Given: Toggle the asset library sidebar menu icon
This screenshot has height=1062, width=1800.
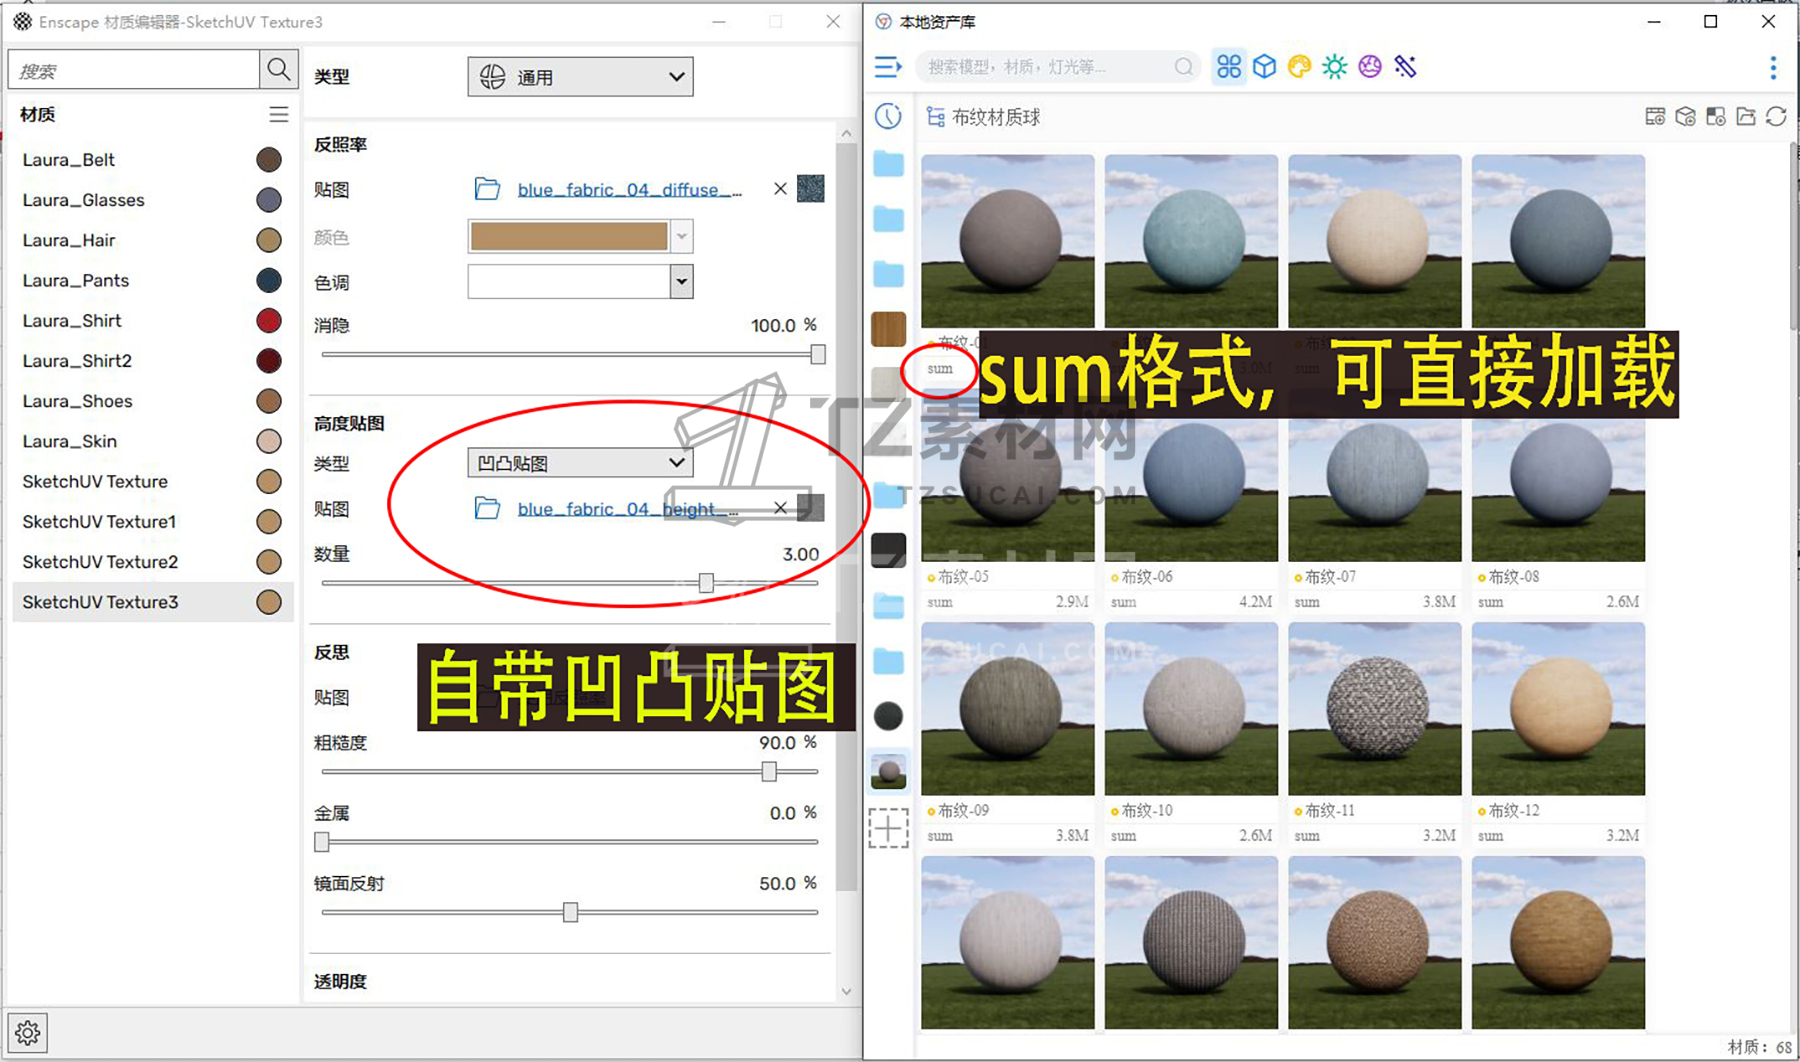Looking at the screenshot, I should tap(888, 67).
